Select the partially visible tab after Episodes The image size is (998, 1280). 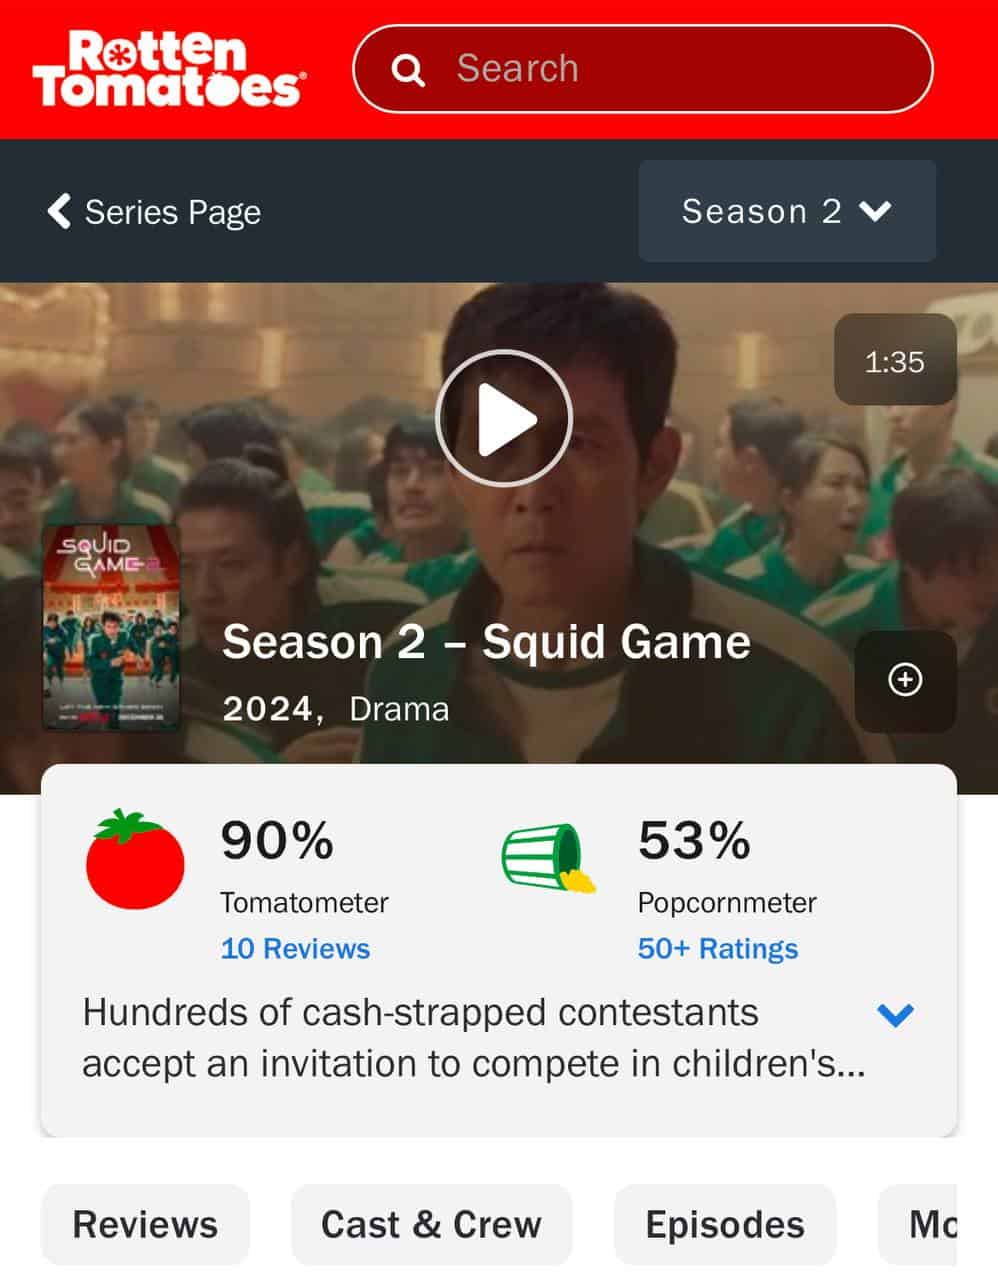(x=918, y=1224)
